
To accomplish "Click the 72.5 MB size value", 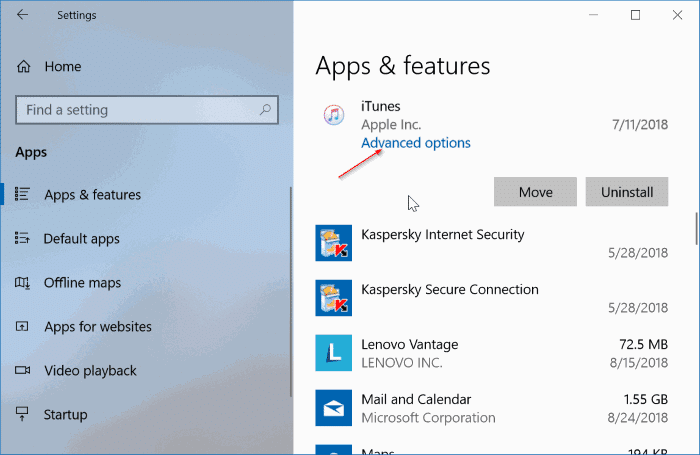I will coord(643,344).
